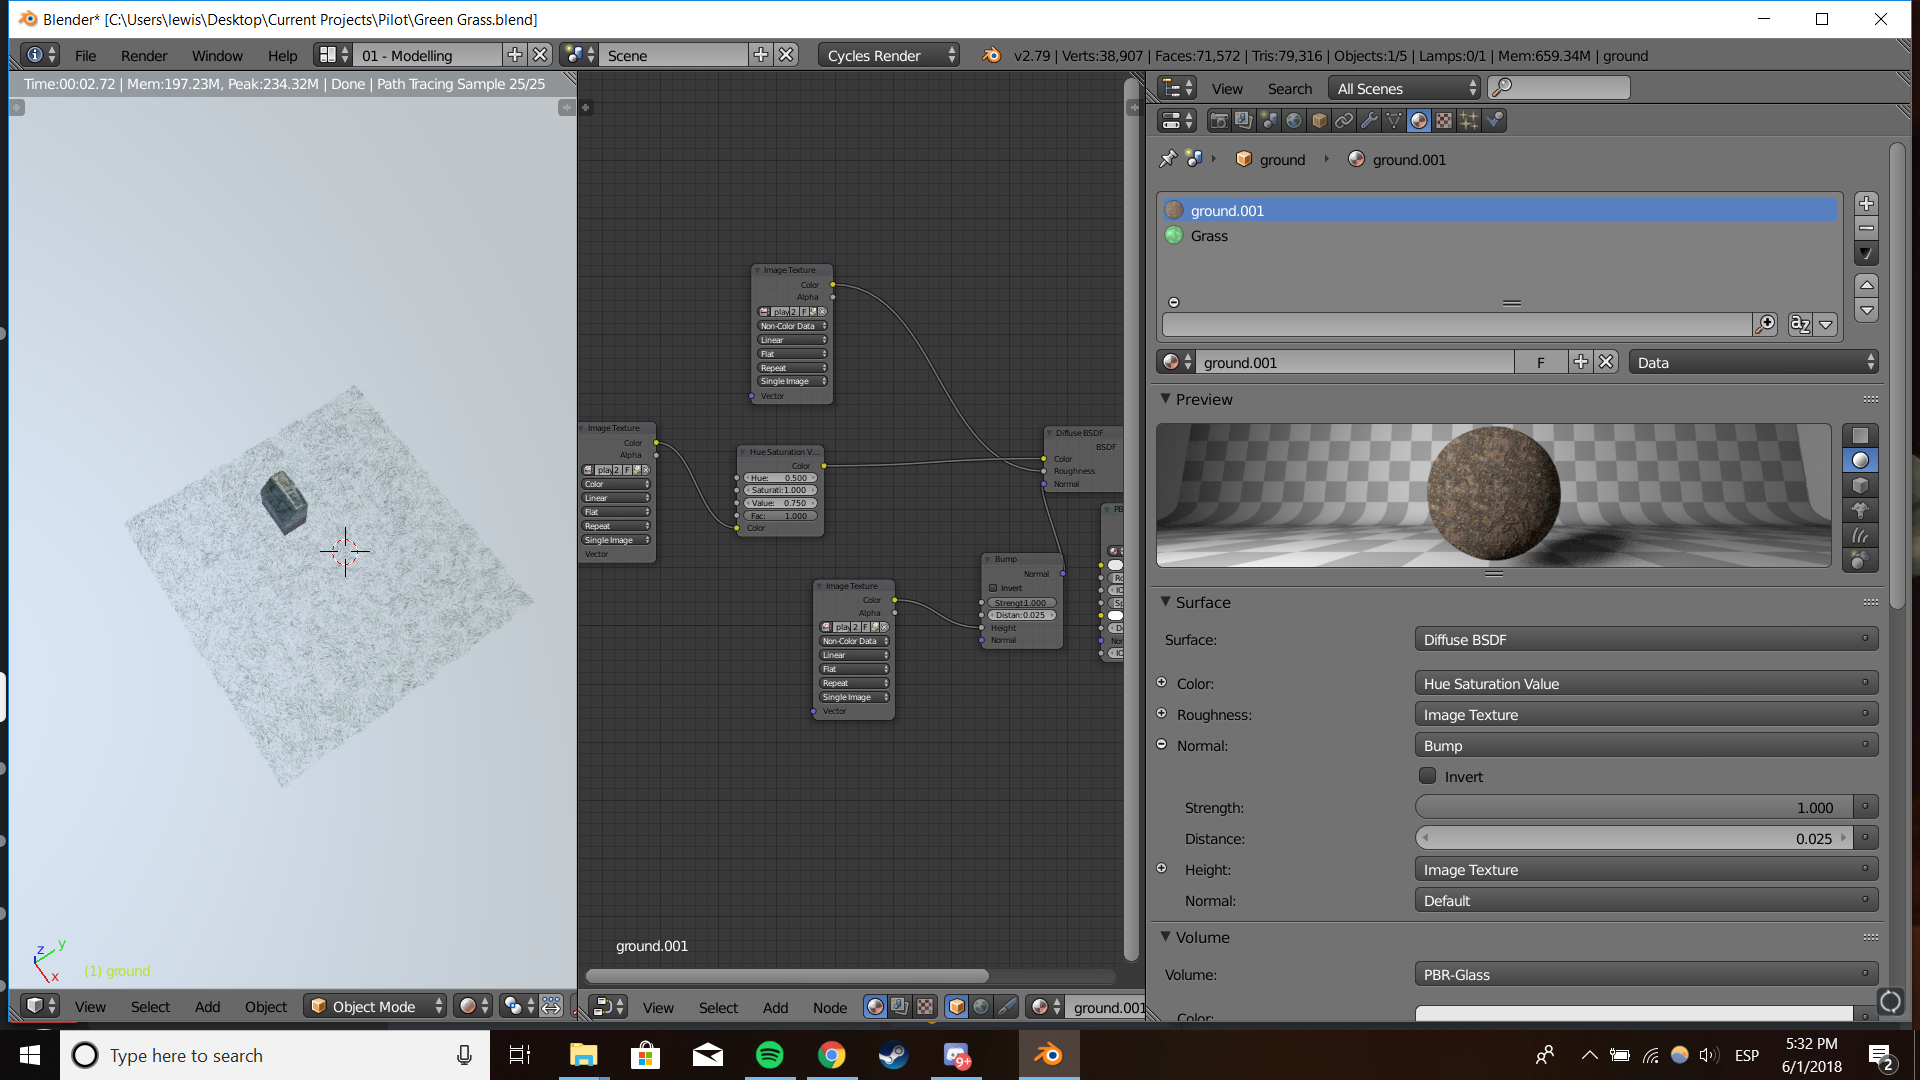The height and width of the screenshot is (1080, 1920).
Task: Switch to the Modifiers wrench tab
Action: 1369,121
